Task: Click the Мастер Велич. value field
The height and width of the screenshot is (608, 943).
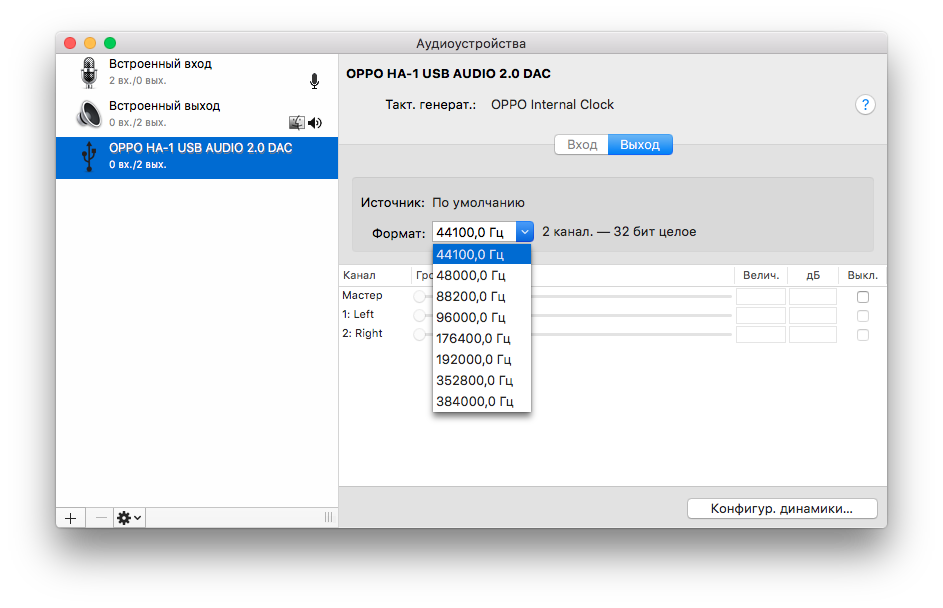Action: [x=761, y=297]
